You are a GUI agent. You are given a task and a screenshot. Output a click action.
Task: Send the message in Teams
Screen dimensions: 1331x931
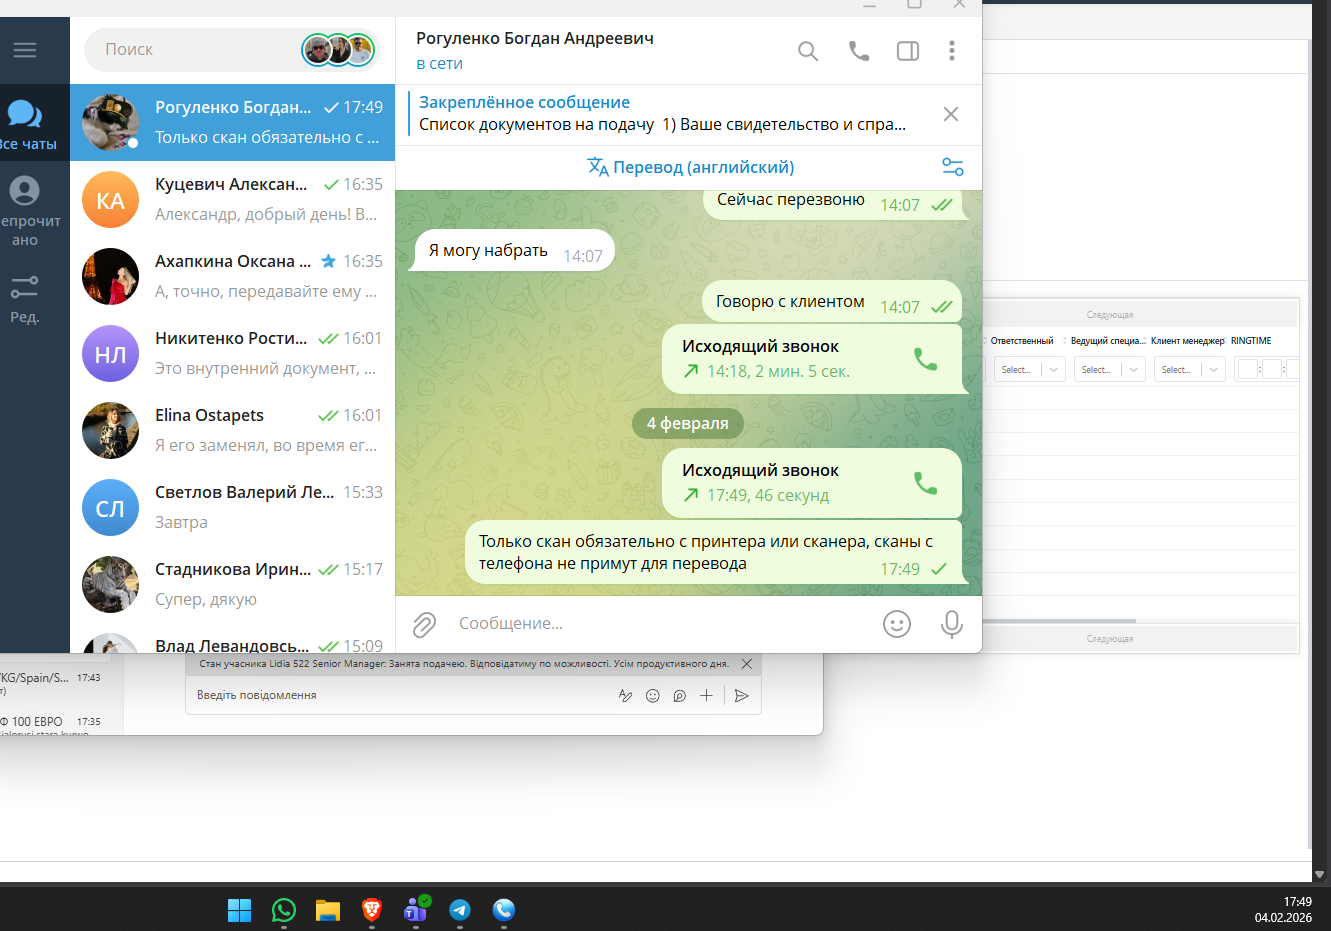(x=741, y=696)
